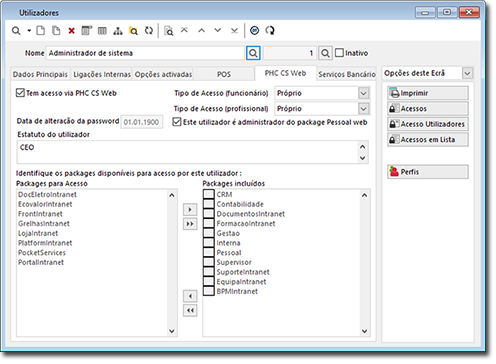Duplicate record using the copy pages icon
Viewport: 496px width, 364px height.
coord(56,31)
